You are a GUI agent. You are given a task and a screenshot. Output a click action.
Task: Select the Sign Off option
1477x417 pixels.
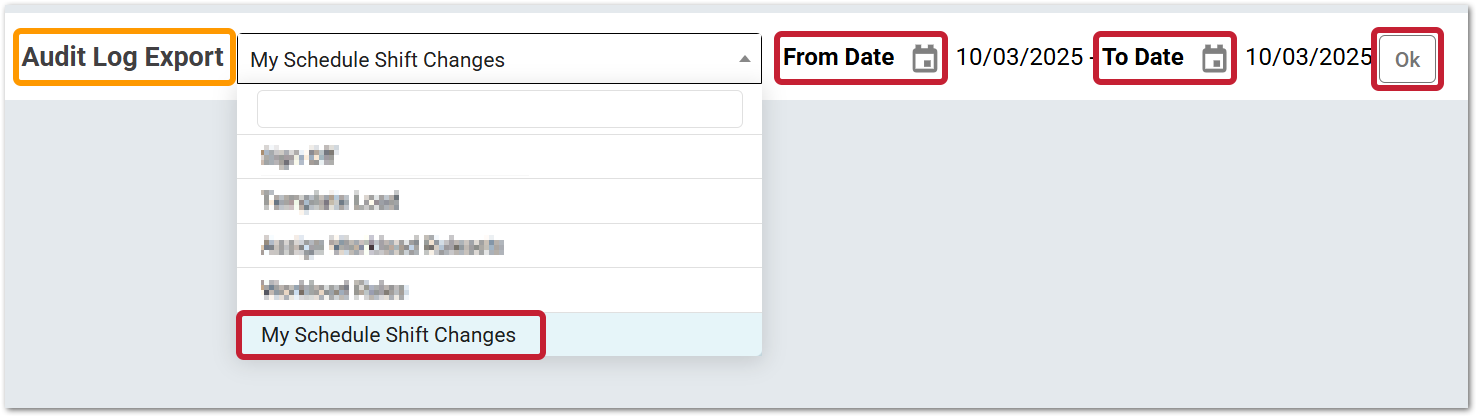point(500,157)
